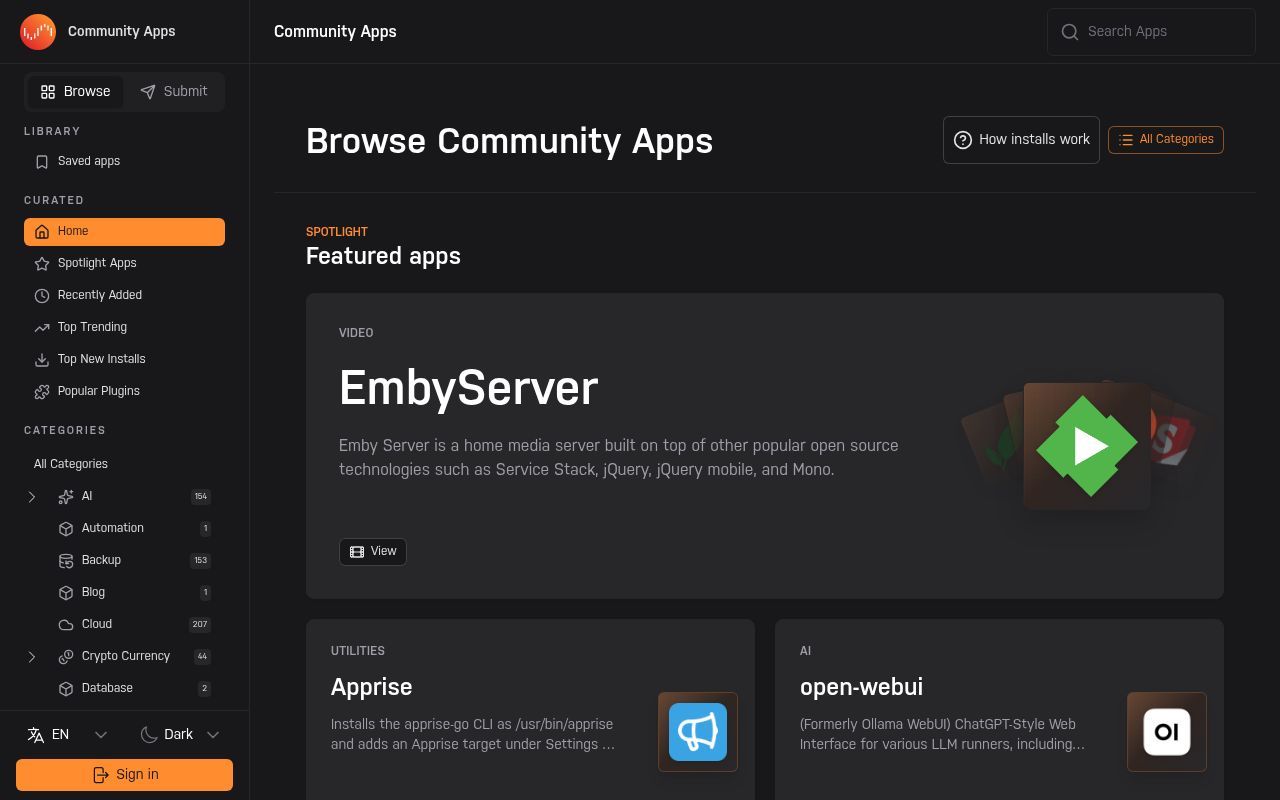Open the Dark theme dropdown
This screenshot has width=1280, height=800.
pyautogui.click(x=180, y=735)
